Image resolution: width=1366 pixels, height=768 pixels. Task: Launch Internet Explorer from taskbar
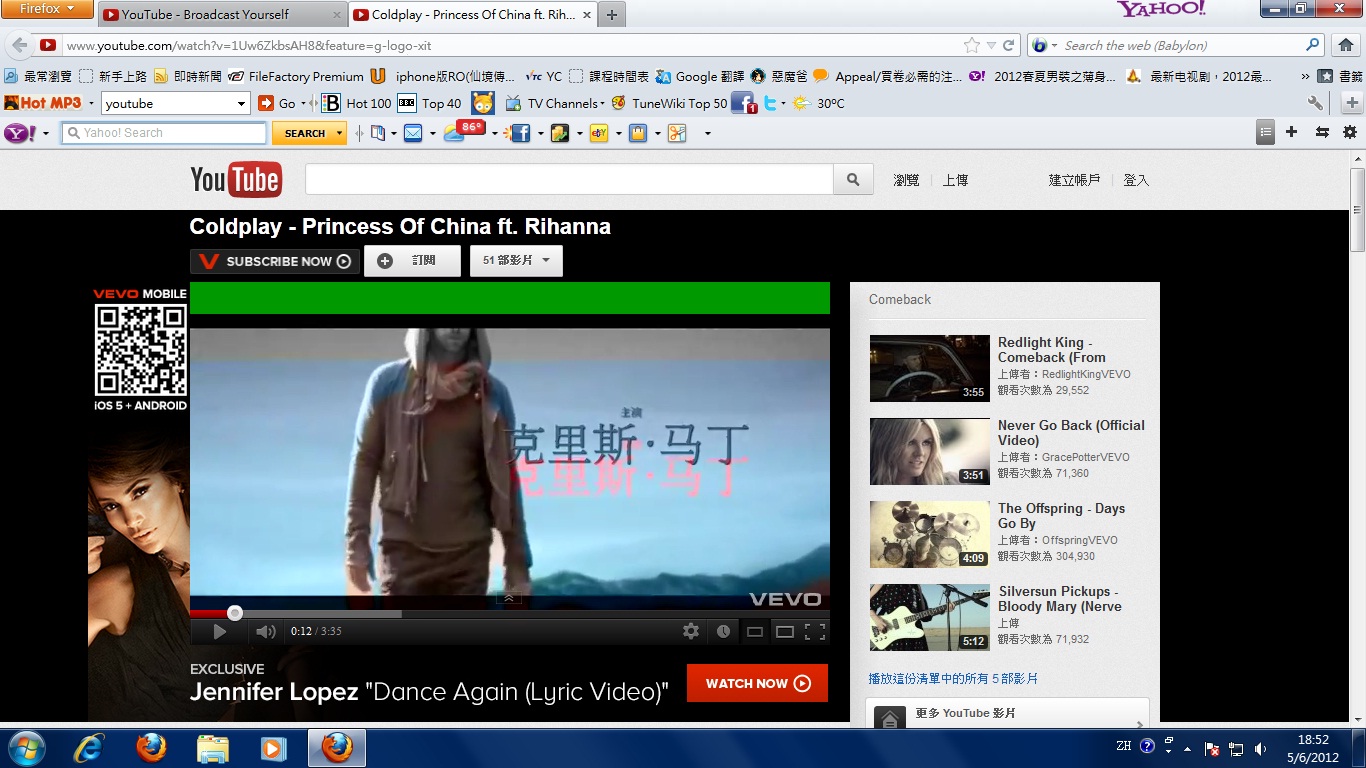tap(90, 748)
